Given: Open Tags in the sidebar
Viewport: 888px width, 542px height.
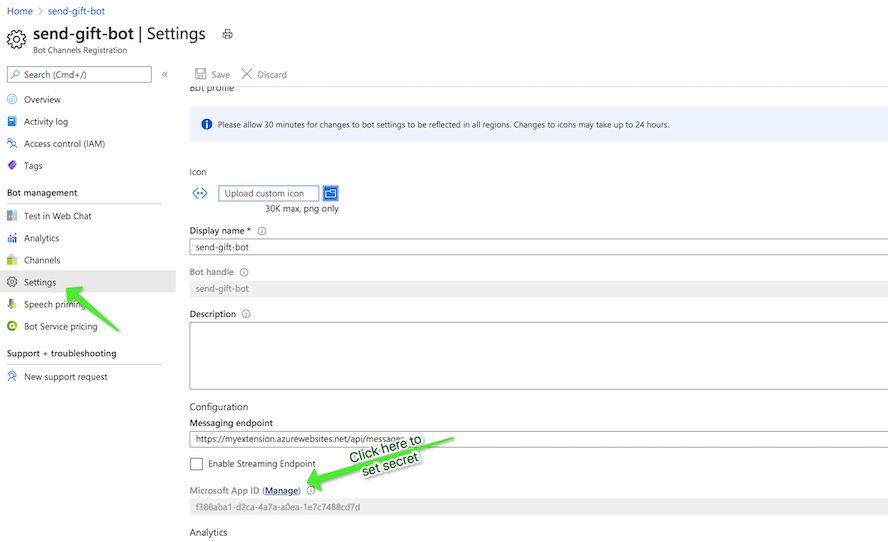Looking at the screenshot, I should [x=33, y=165].
